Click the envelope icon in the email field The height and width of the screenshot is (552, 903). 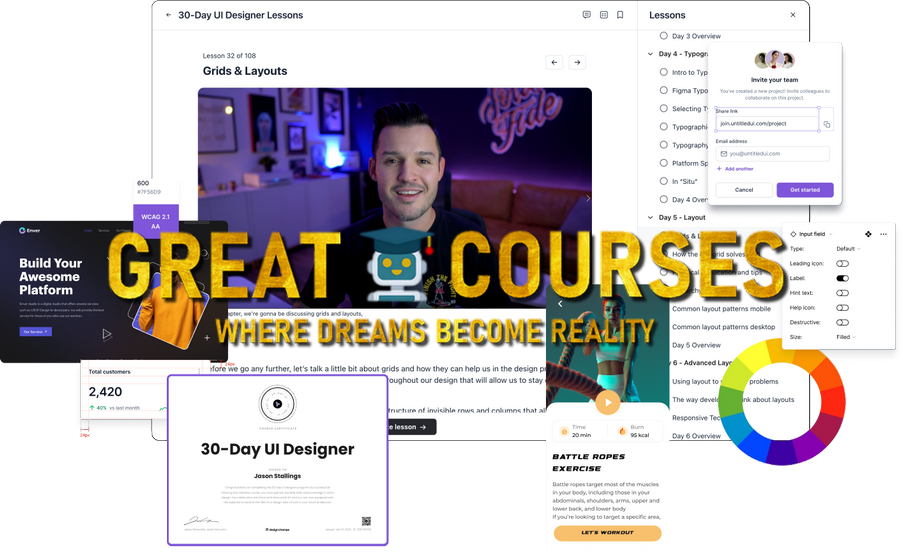724,154
